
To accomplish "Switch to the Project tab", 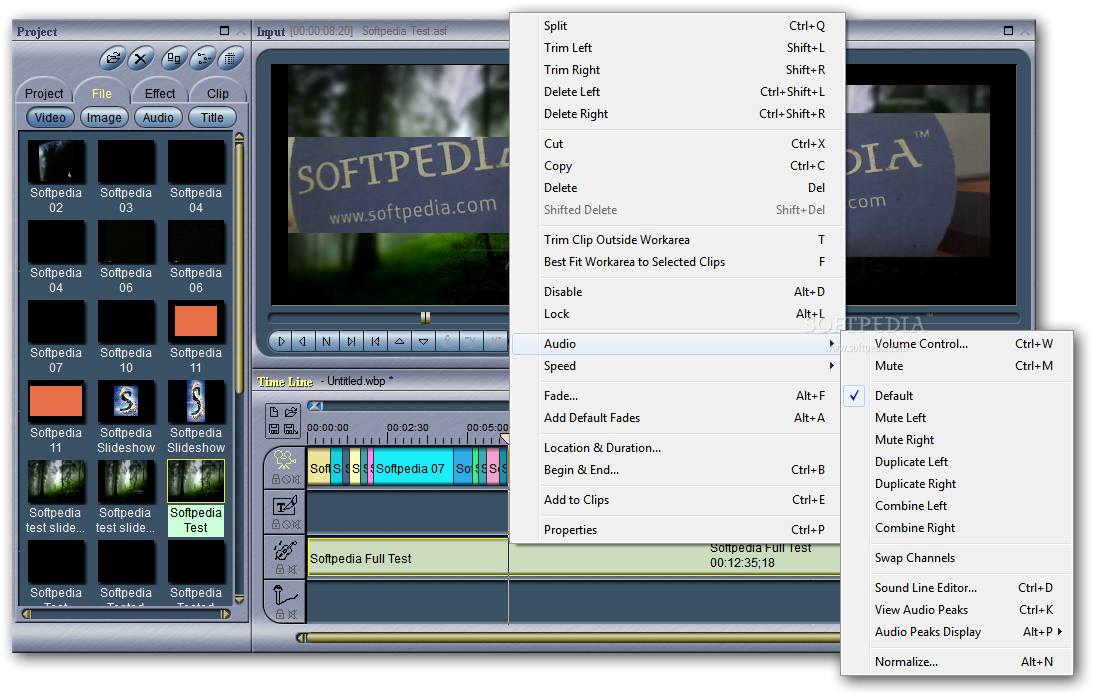I will (x=44, y=93).
